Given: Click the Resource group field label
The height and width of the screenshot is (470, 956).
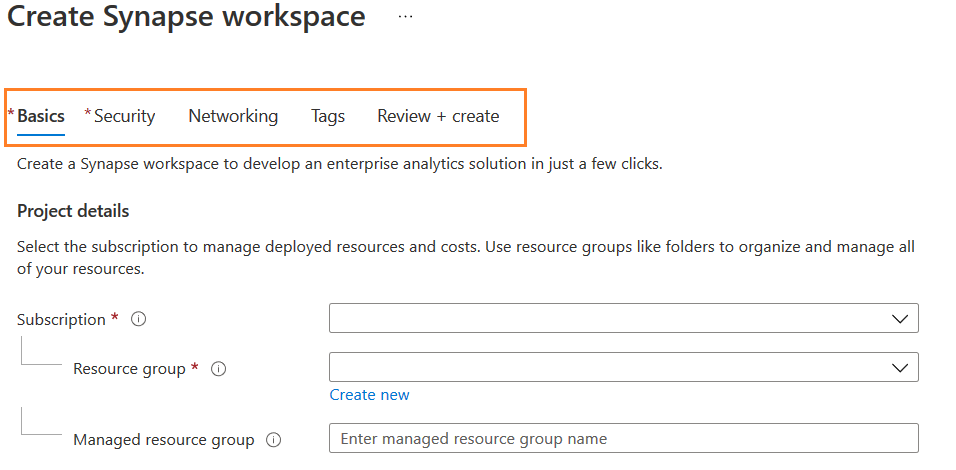Looking at the screenshot, I should click(x=129, y=369).
